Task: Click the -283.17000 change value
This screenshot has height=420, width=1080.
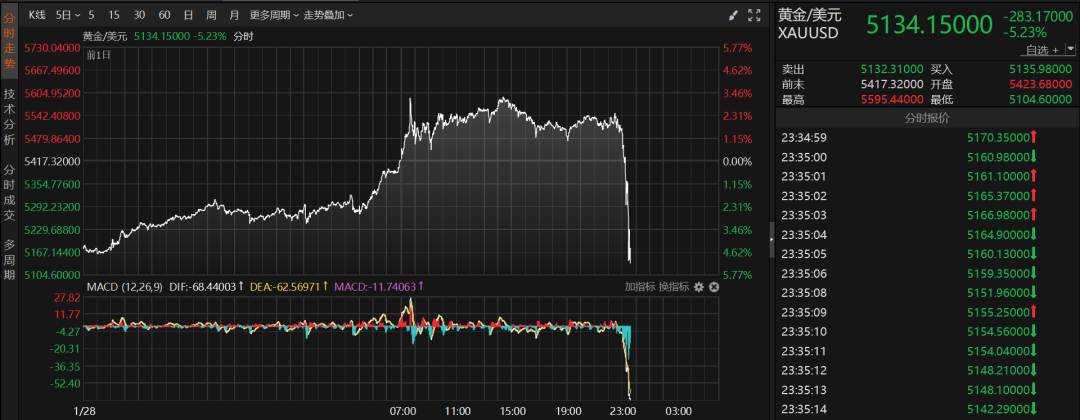Action: click(1037, 17)
